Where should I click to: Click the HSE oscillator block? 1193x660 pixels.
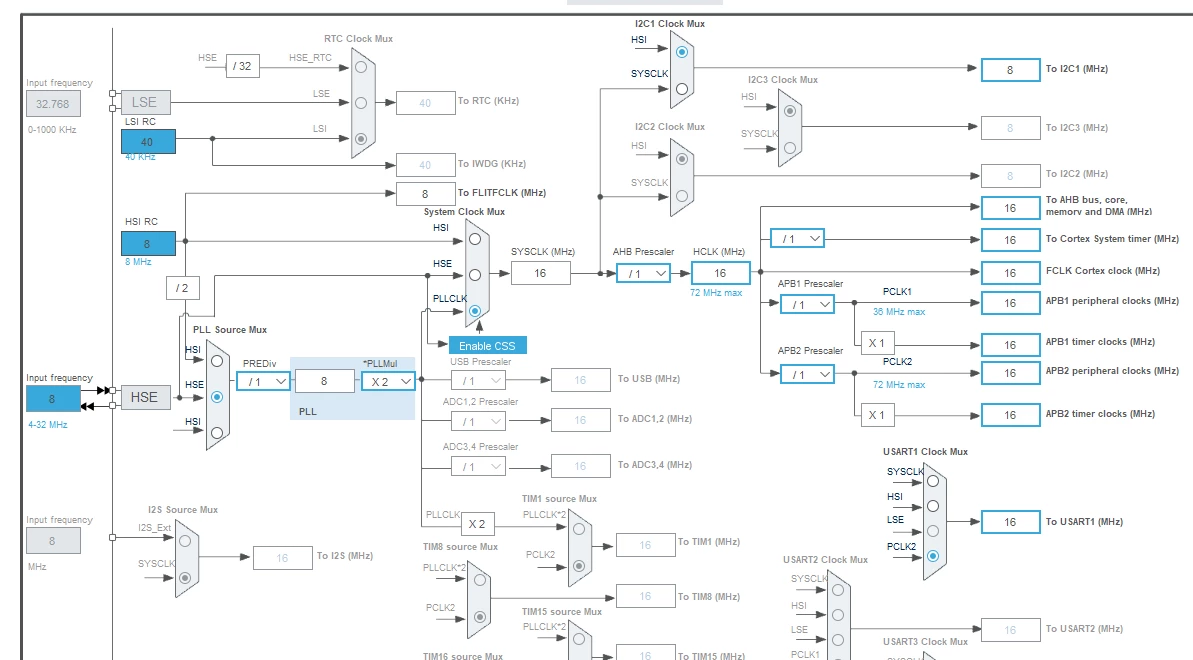point(145,397)
